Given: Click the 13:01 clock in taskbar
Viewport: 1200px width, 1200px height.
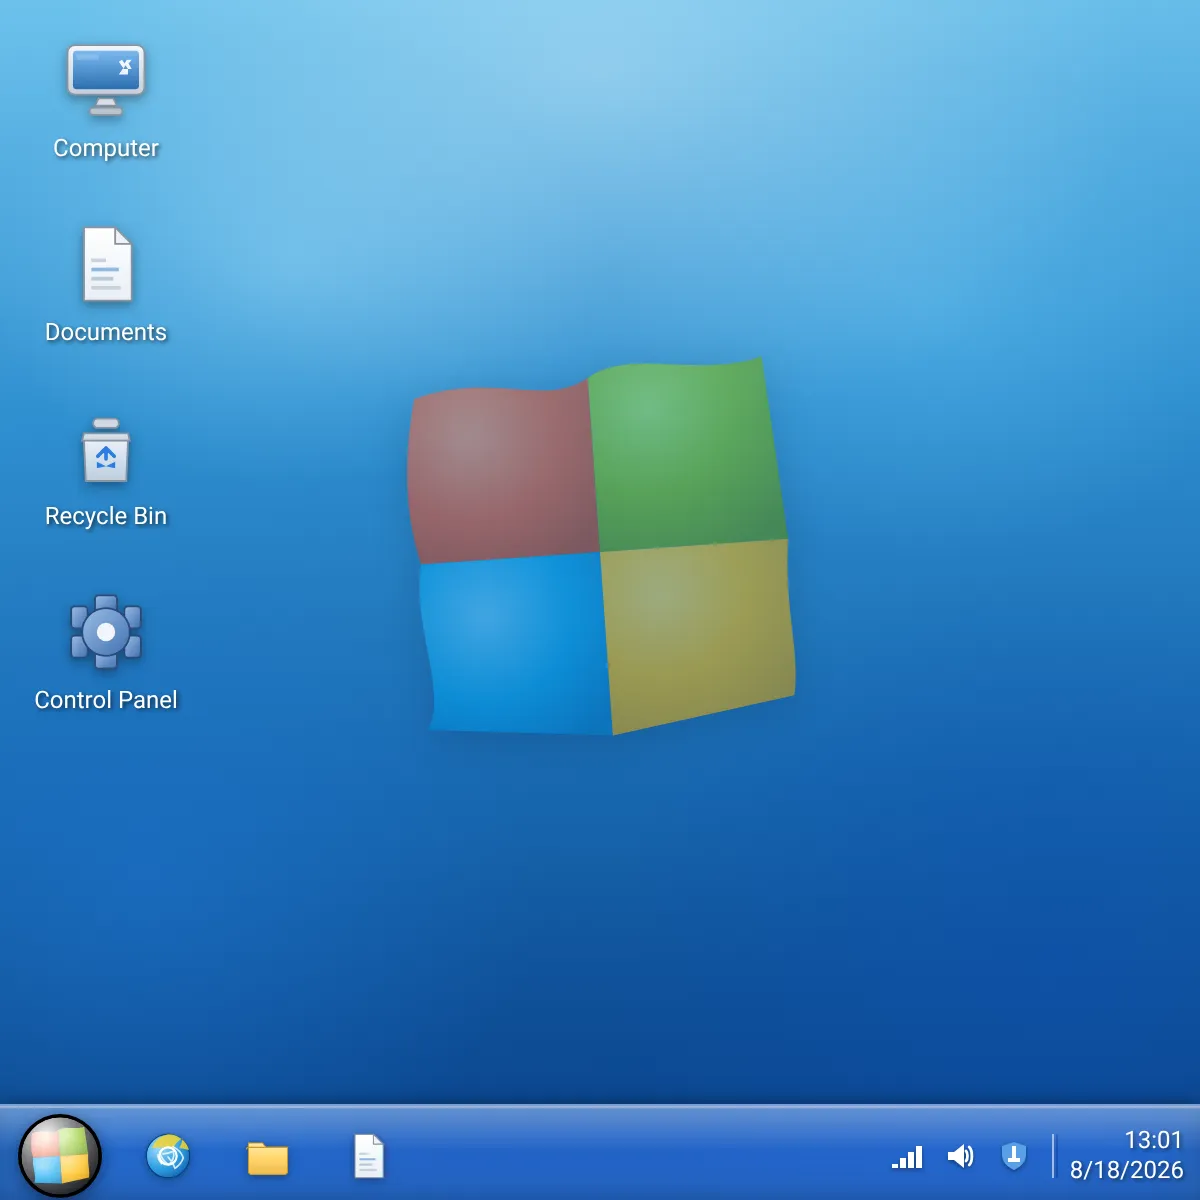Looking at the screenshot, I should [1153, 1140].
